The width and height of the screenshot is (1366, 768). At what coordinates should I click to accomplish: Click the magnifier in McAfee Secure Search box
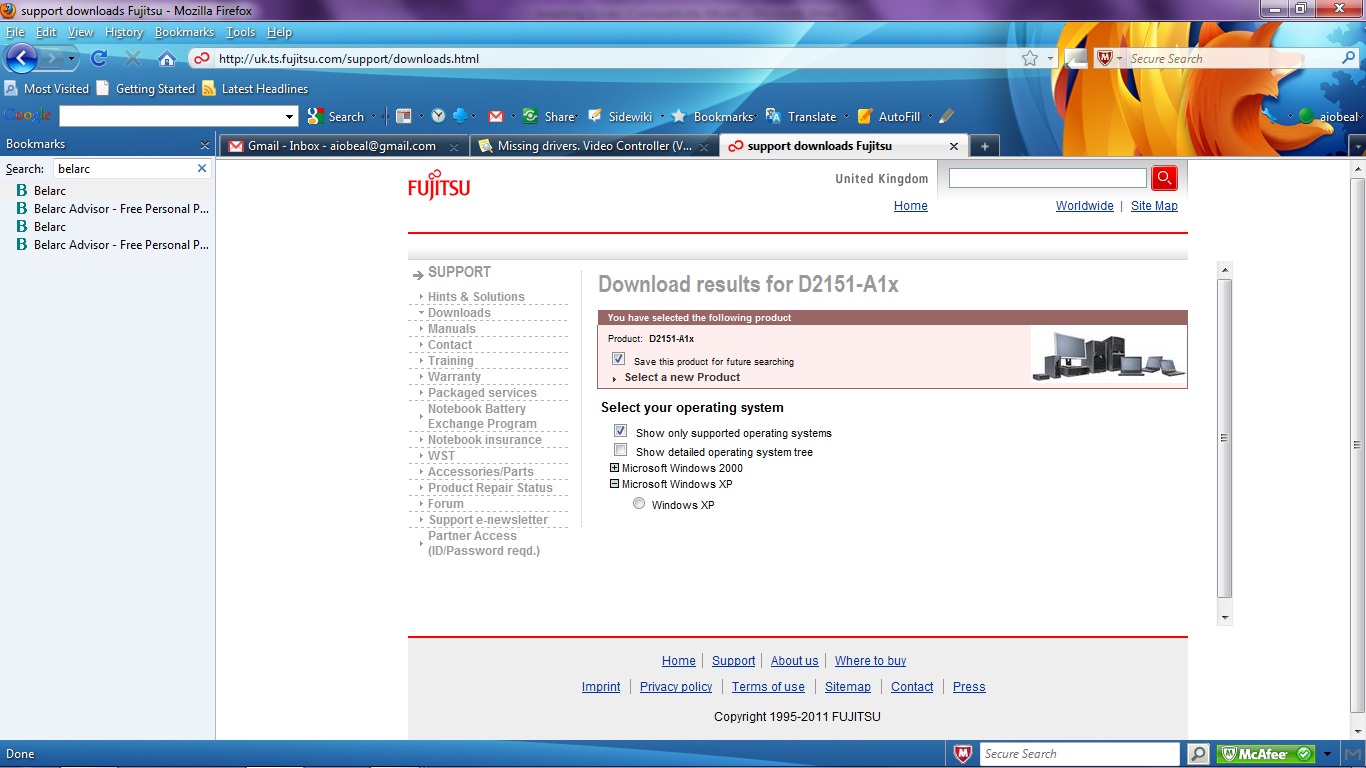tap(1349, 58)
